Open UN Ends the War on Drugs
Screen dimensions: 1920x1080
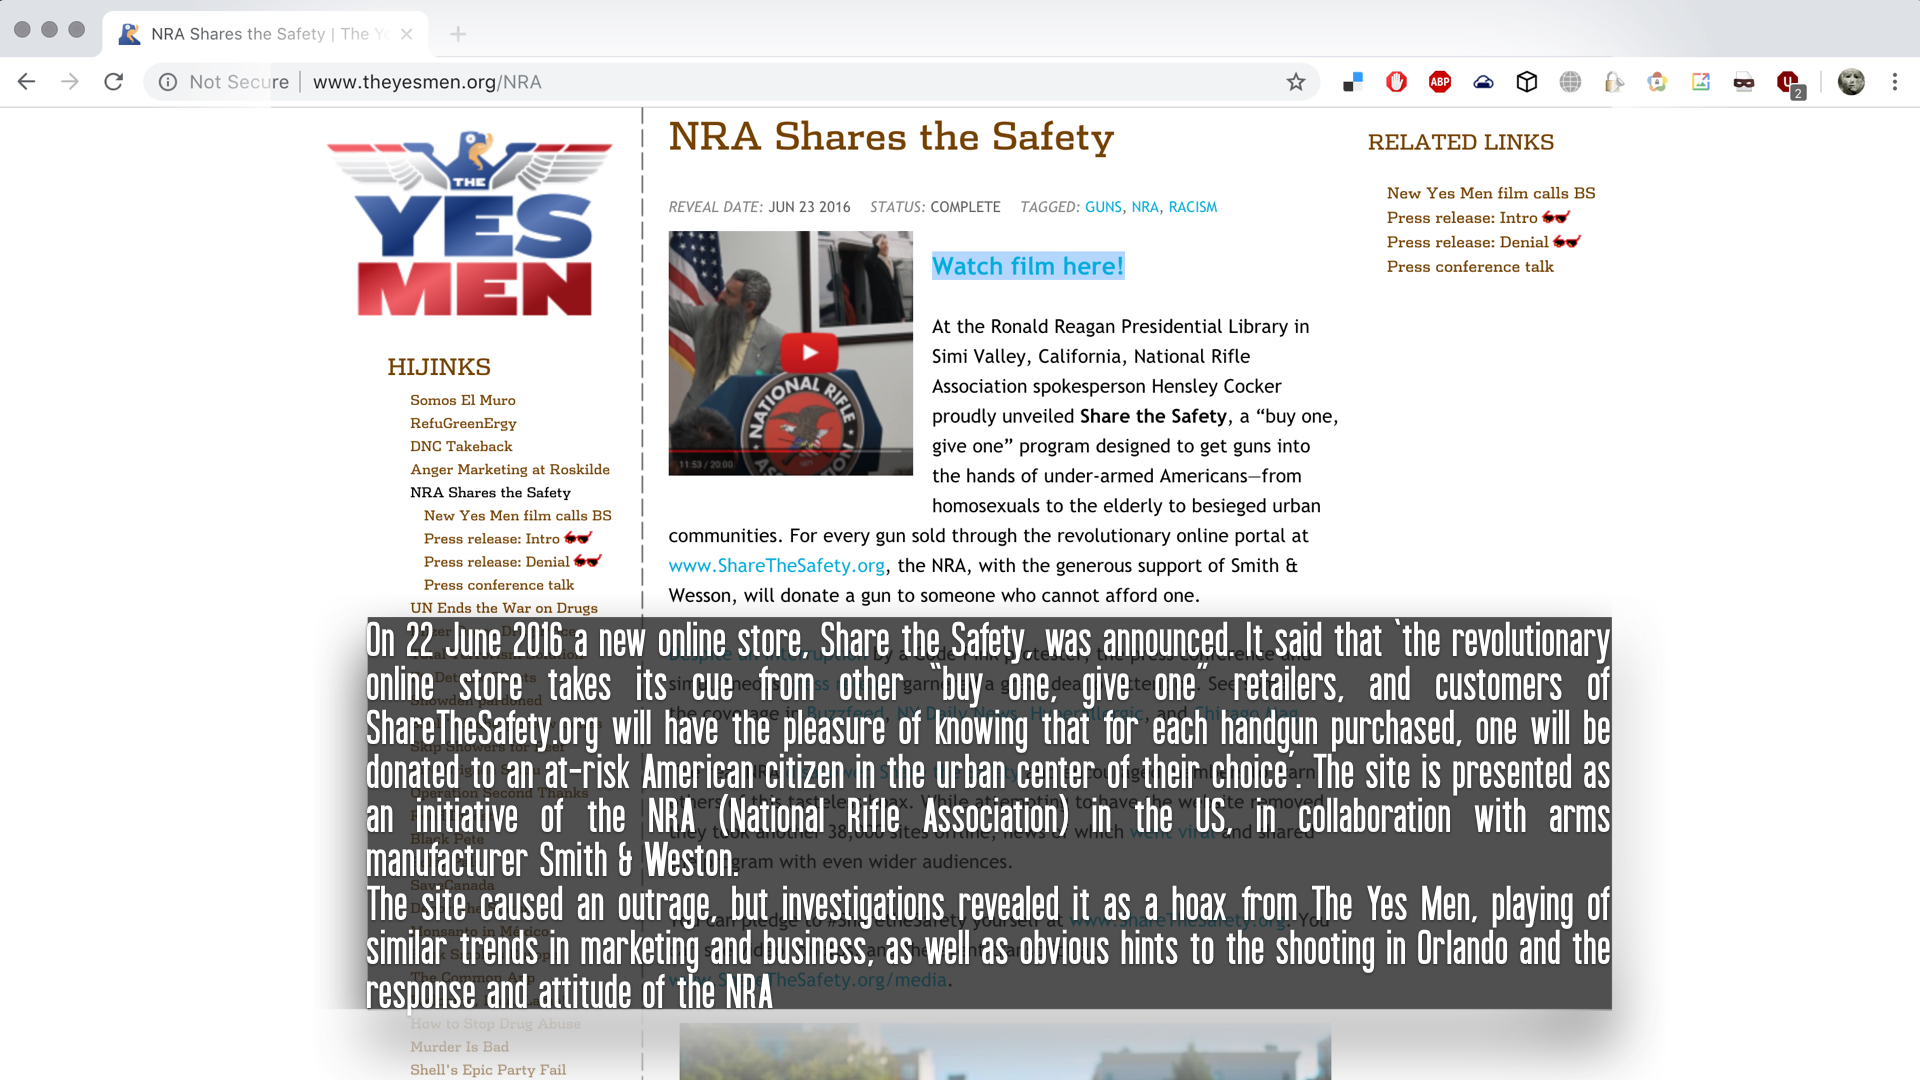pyautogui.click(x=504, y=608)
